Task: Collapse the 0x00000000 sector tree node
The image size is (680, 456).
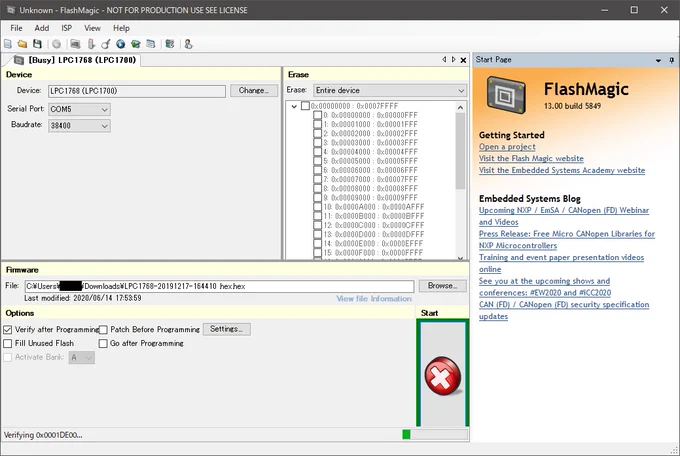Action: pyautogui.click(x=294, y=106)
